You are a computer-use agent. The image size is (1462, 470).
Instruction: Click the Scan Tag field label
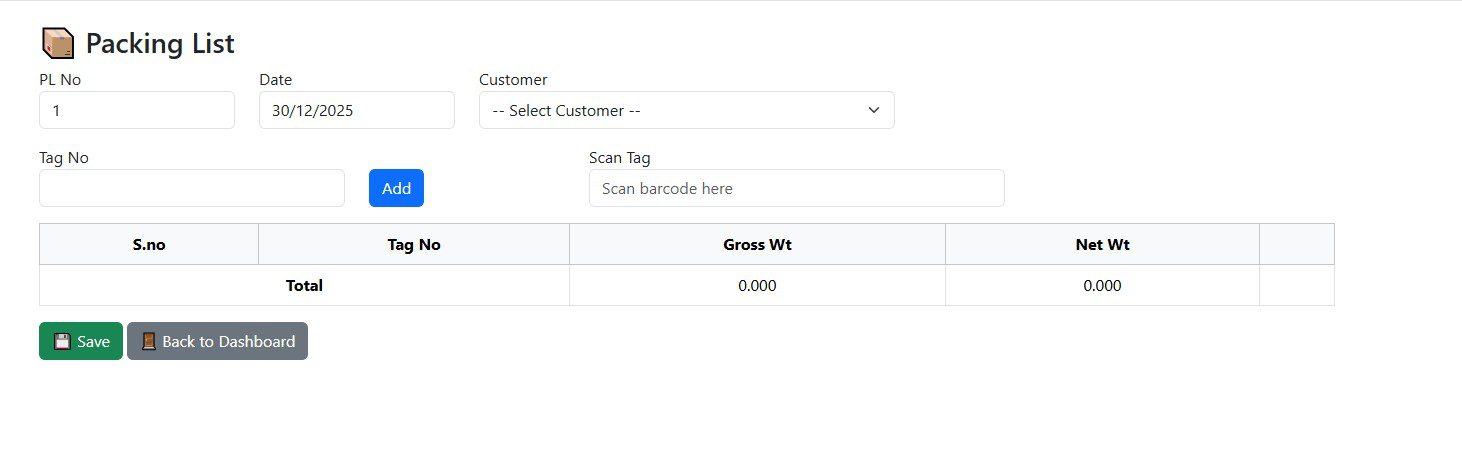619,157
